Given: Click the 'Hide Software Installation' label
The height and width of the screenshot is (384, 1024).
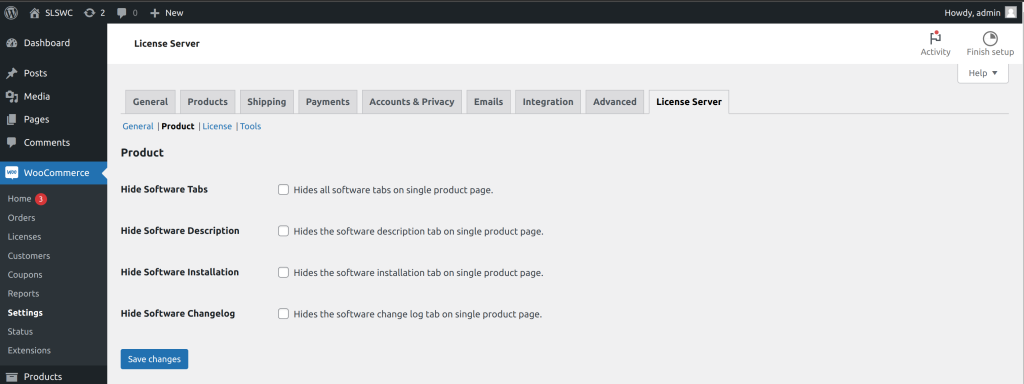Looking at the screenshot, I should point(180,272).
